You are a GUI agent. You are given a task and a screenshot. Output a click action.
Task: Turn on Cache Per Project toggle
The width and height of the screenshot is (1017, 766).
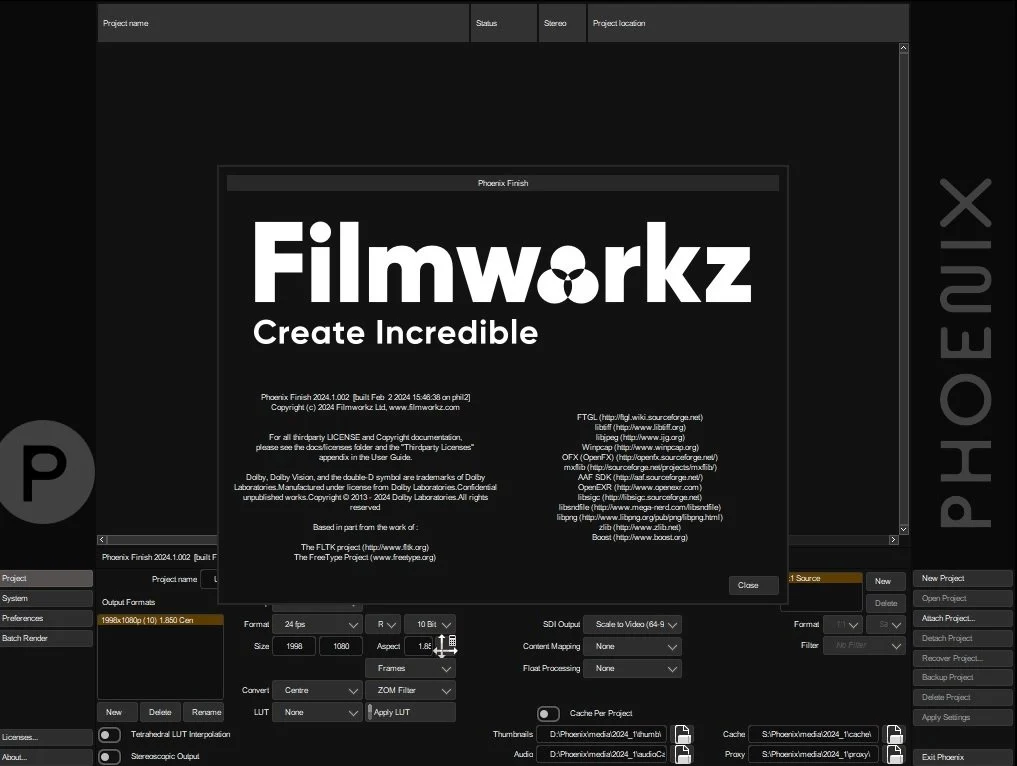tap(548, 714)
